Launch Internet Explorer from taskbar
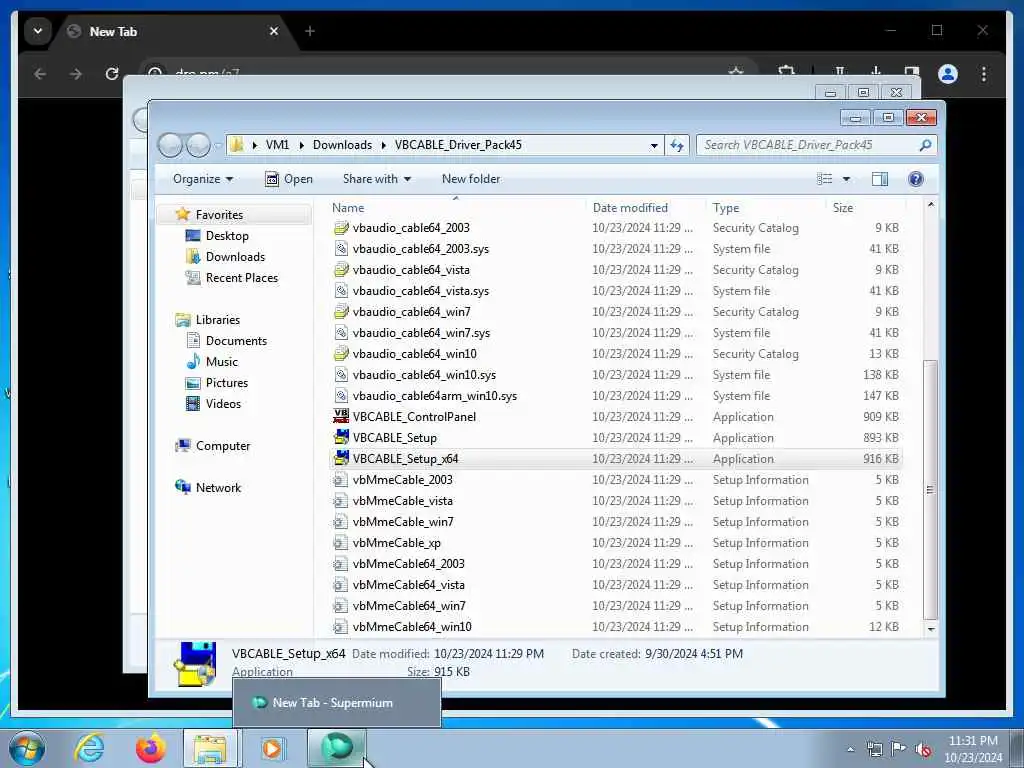 pyautogui.click(x=89, y=748)
